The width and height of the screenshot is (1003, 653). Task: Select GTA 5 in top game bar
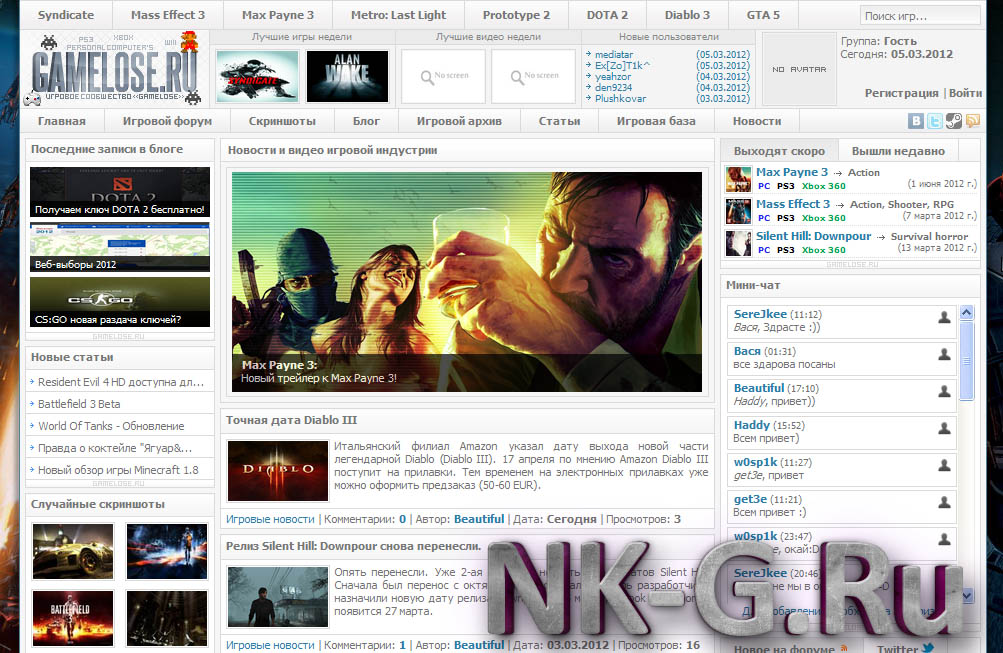pyautogui.click(x=763, y=15)
